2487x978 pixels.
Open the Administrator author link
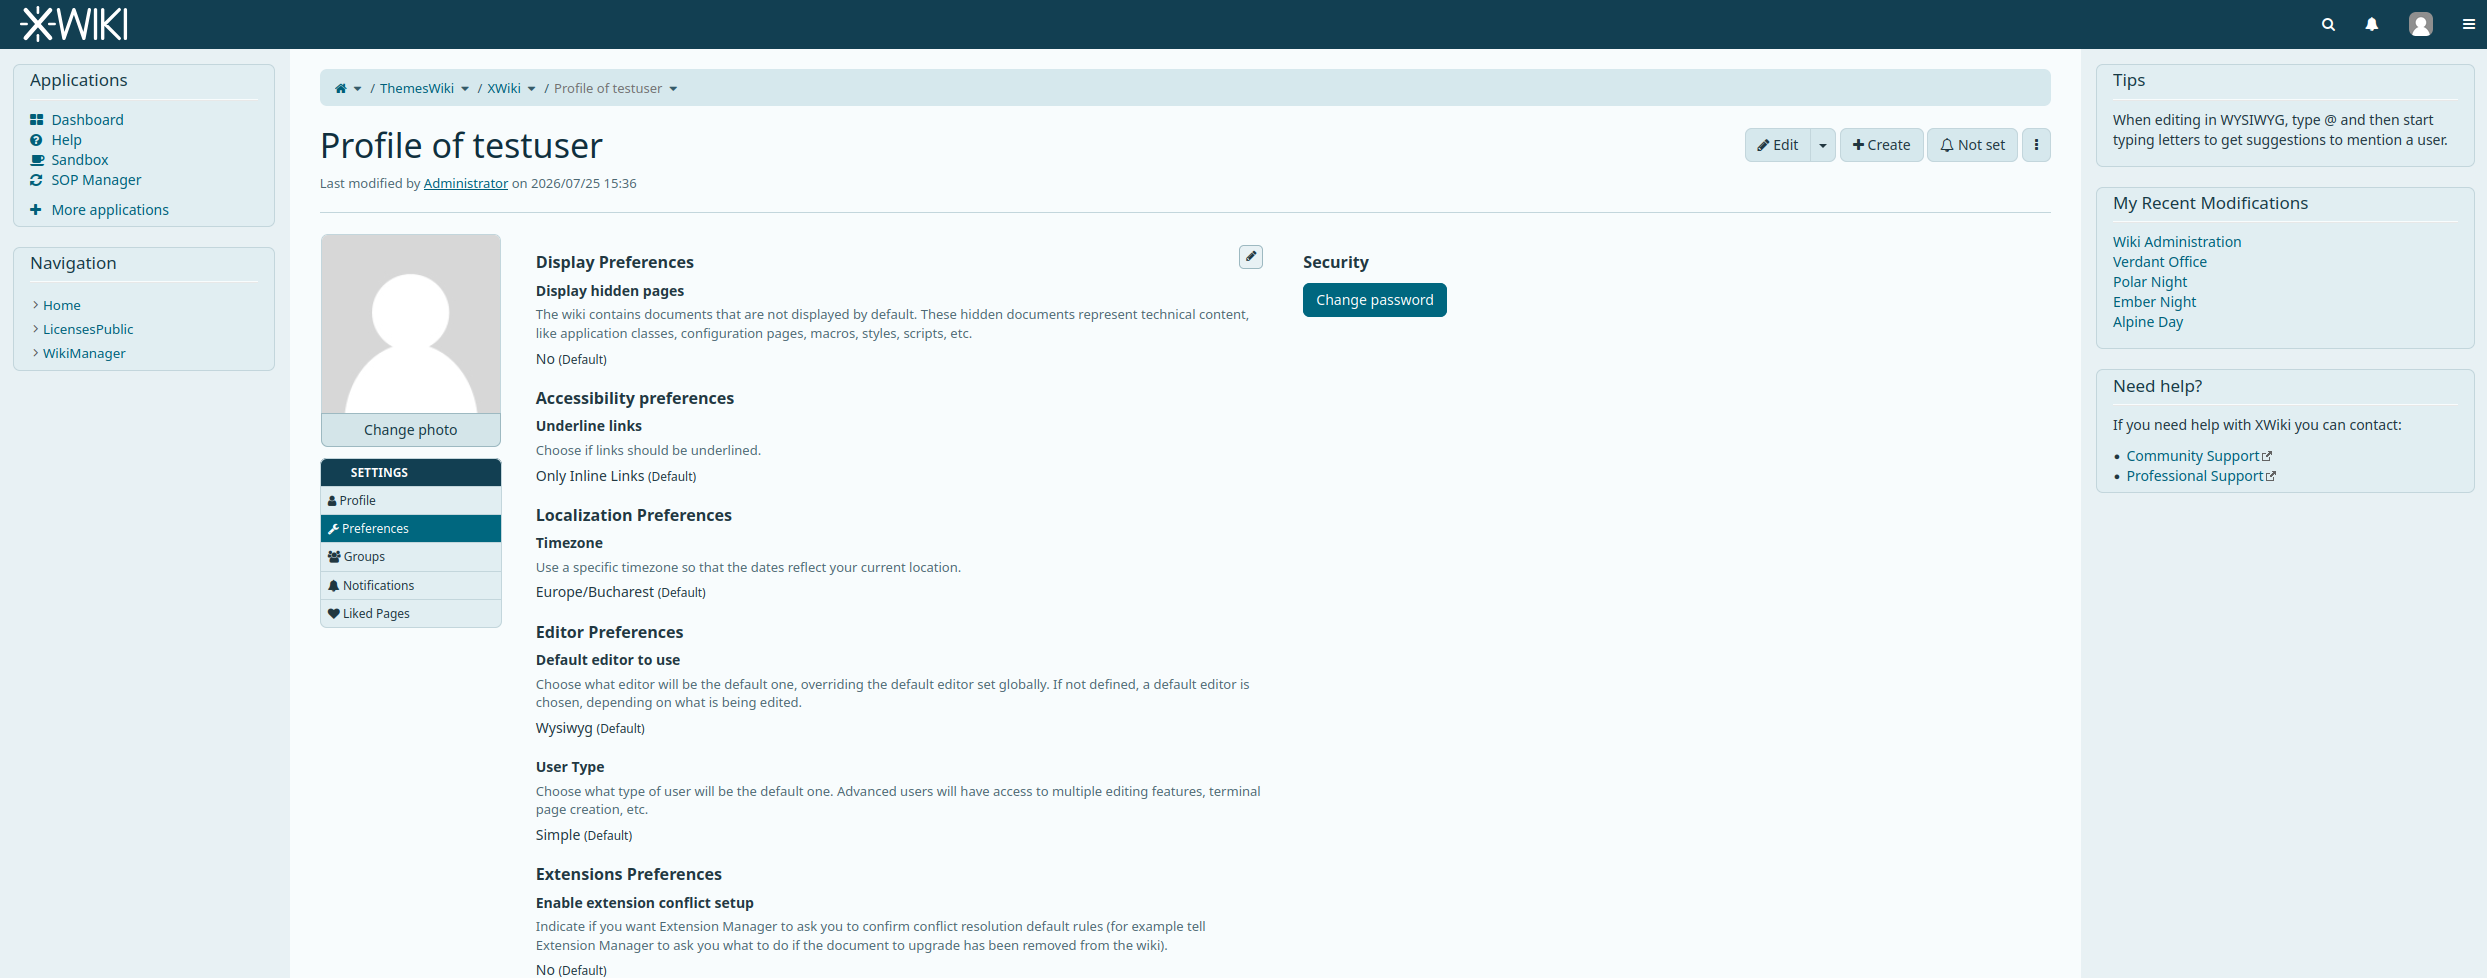pyautogui.click(x=465, y=183)
